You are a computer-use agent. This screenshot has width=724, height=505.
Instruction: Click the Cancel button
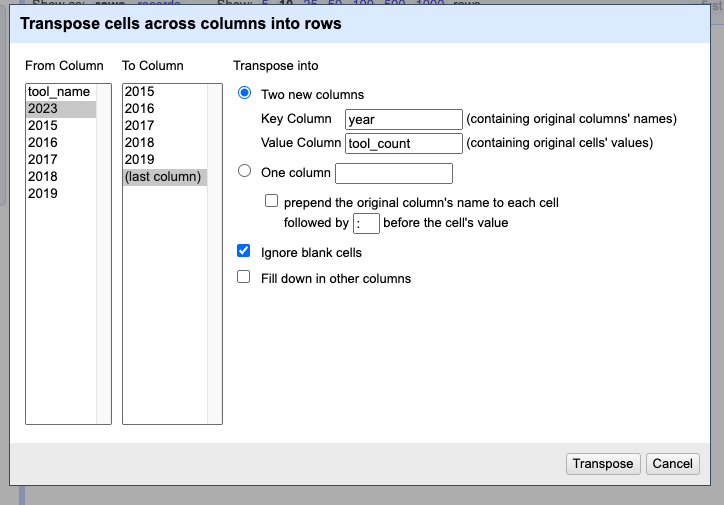[x=672, y=463]
